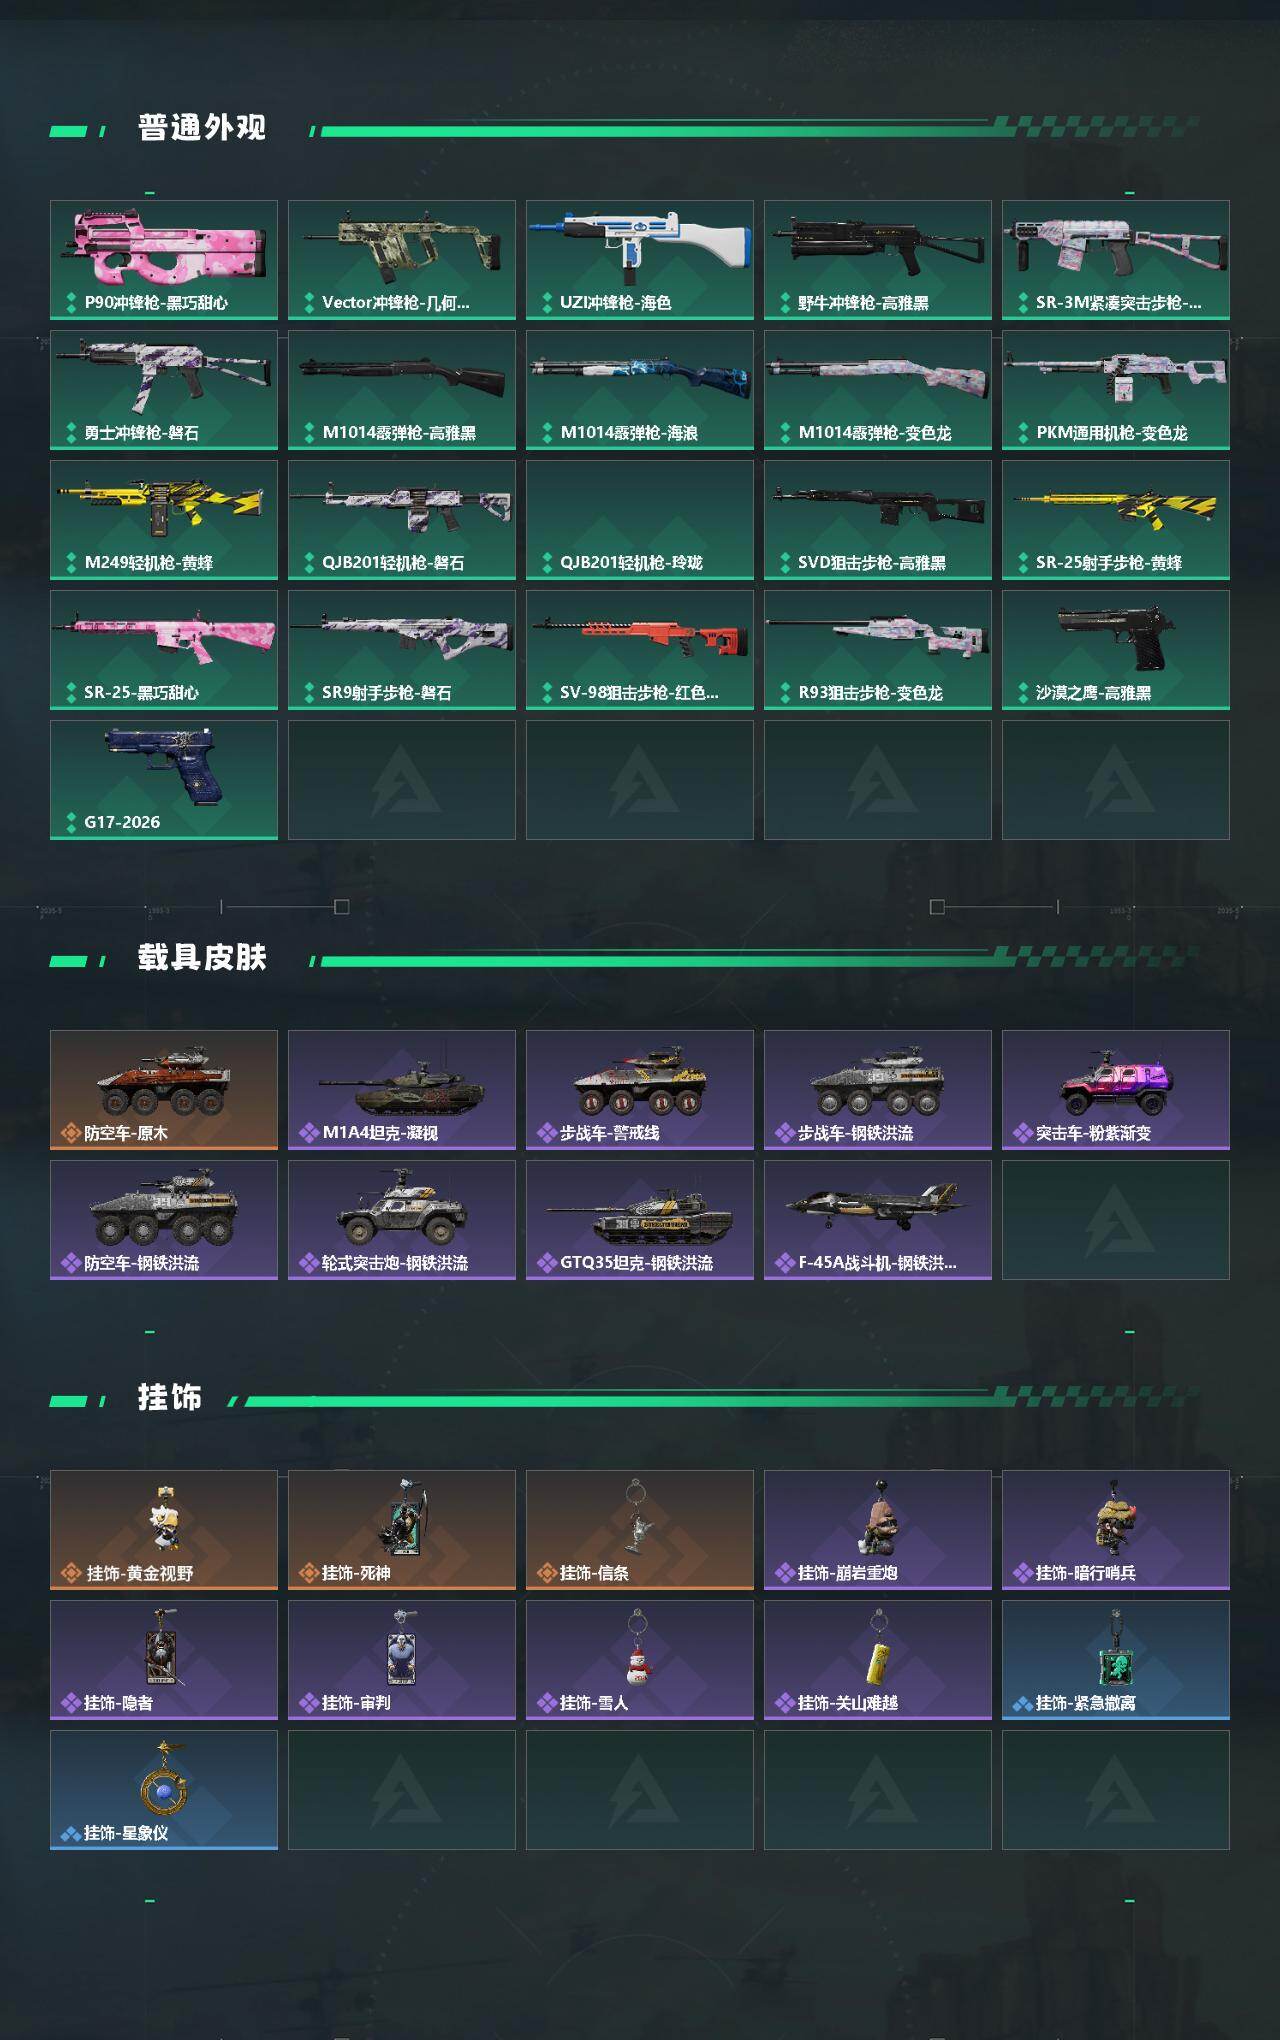The image size is (1280, 2040).
Task: Select the P90冲锋枪-黑巧甜心 pink gun skin
Action: click(x=164, y=260)
